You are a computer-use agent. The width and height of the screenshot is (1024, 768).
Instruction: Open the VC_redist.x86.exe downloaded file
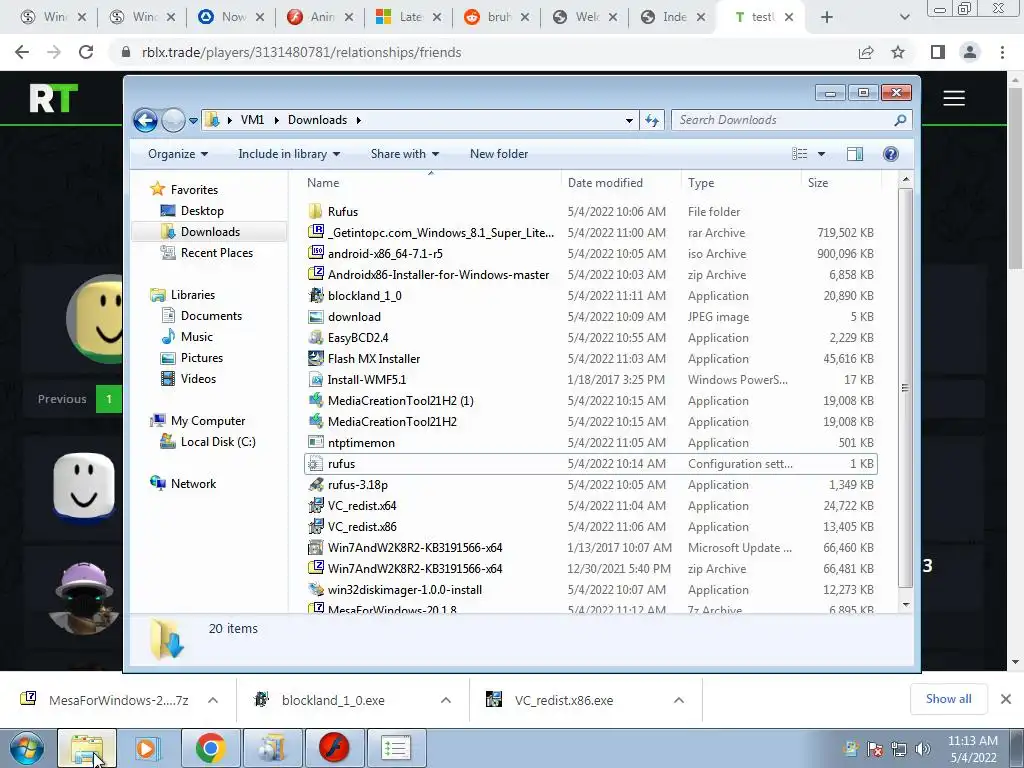[x=564, y=700]
